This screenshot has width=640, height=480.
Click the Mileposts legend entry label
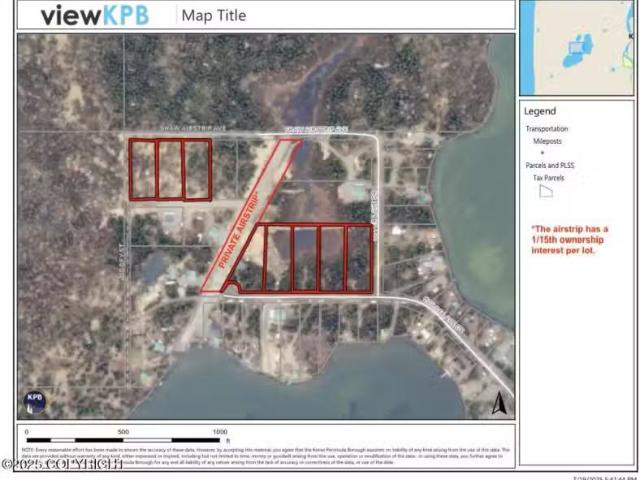pos(550,141)
